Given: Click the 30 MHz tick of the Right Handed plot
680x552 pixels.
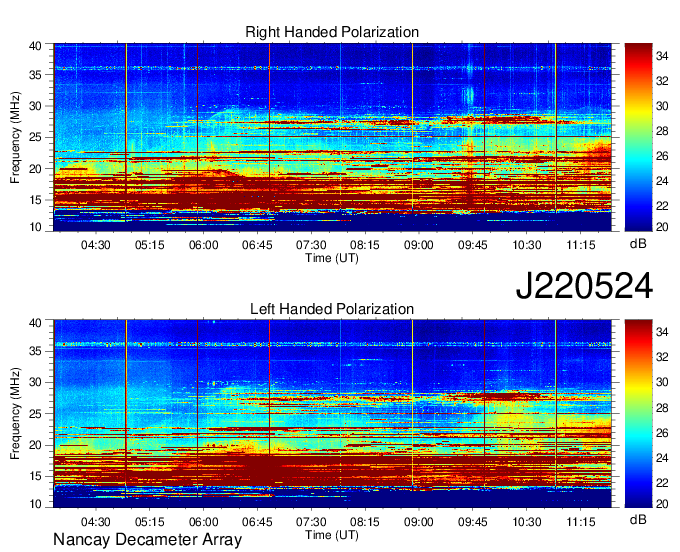Looking at the screenshot, I should (35, 106).
